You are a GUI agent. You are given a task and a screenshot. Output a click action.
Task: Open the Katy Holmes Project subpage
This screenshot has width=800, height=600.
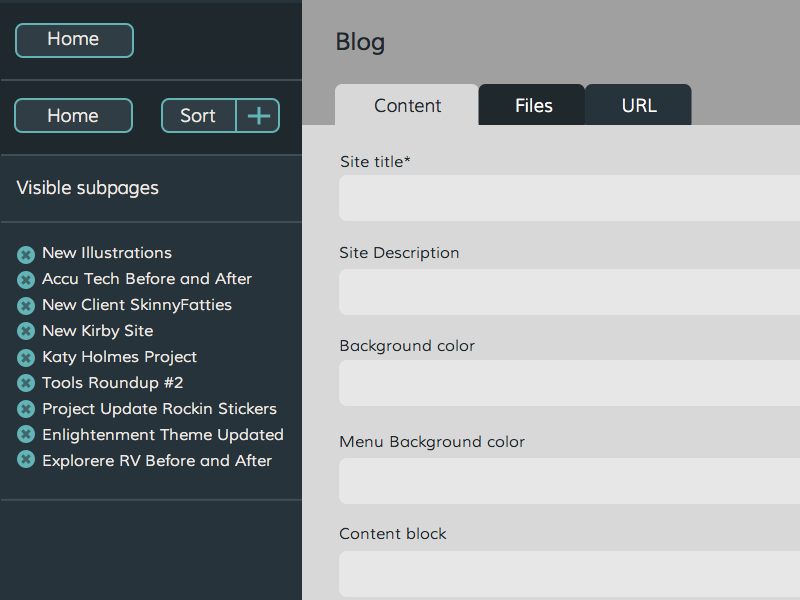pyautogui.click(x=119, y=357)
